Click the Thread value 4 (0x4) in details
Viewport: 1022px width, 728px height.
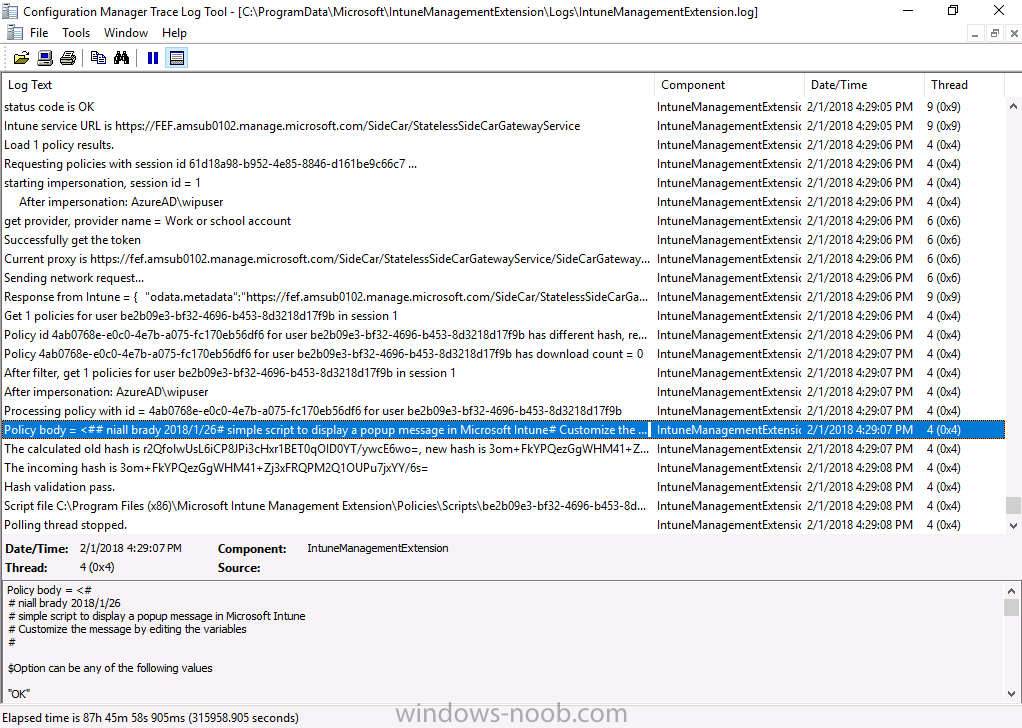tap(97, 568)
